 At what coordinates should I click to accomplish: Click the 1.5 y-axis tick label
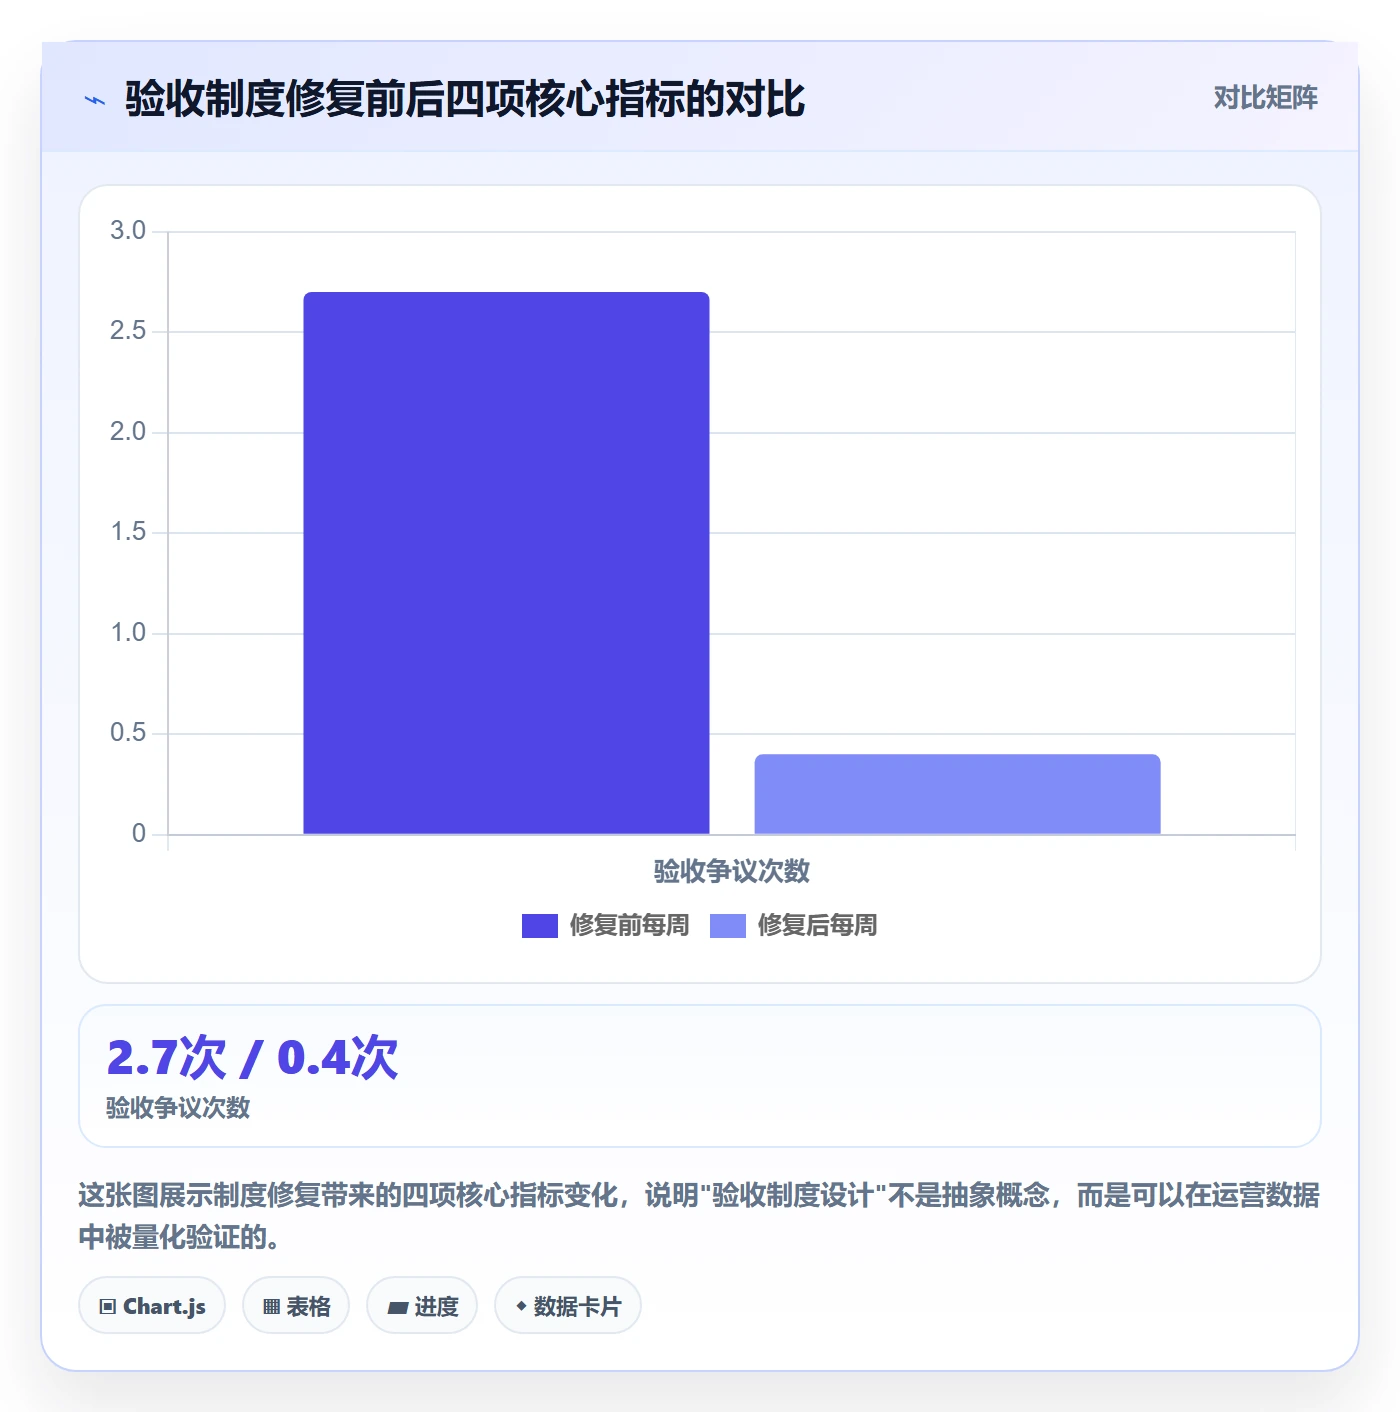pyautogui.click(x=128, y=532)
